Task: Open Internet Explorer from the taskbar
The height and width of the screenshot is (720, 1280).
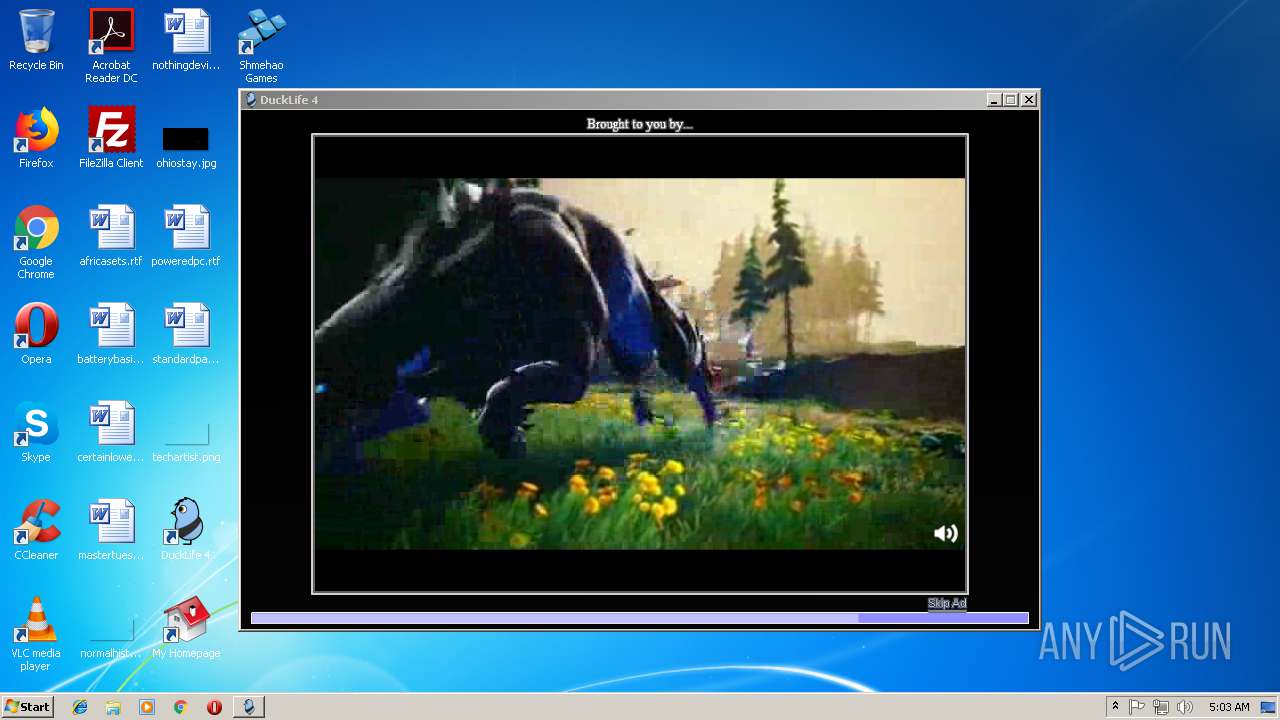Action: 80,707
